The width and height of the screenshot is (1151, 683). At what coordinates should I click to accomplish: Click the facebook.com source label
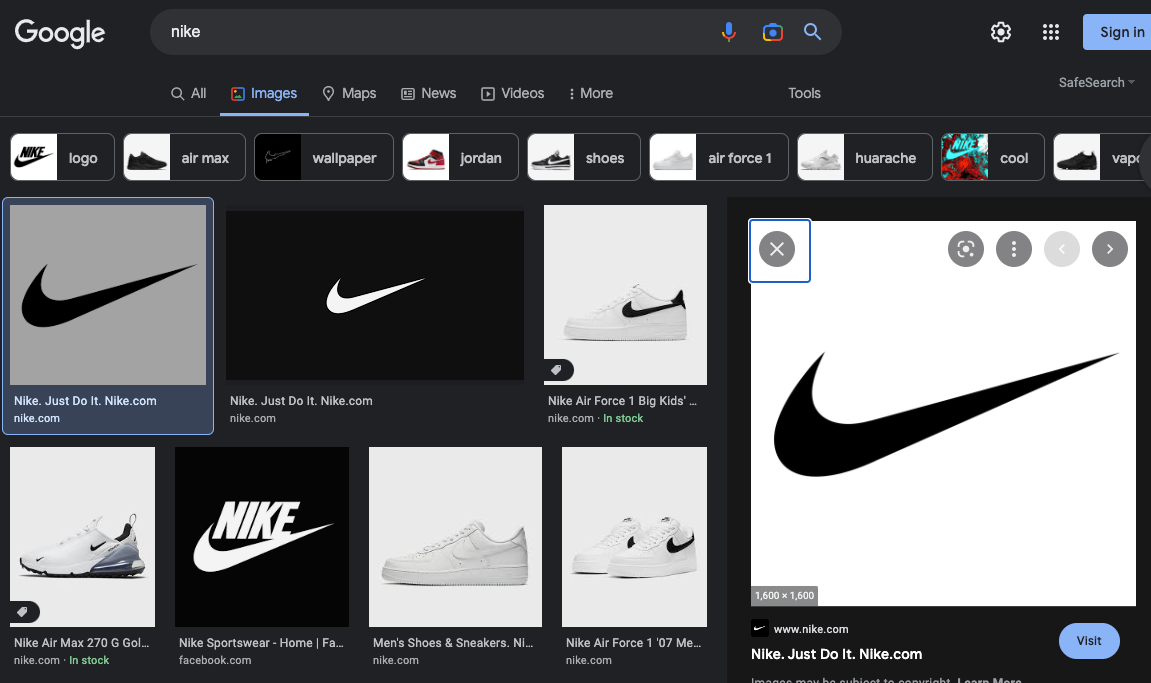coord(215,660)
